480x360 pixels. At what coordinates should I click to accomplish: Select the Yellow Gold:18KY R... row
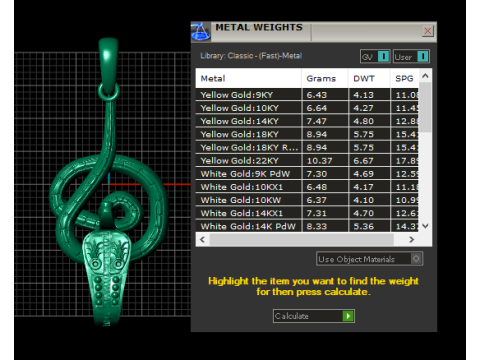tap(307, 147)
